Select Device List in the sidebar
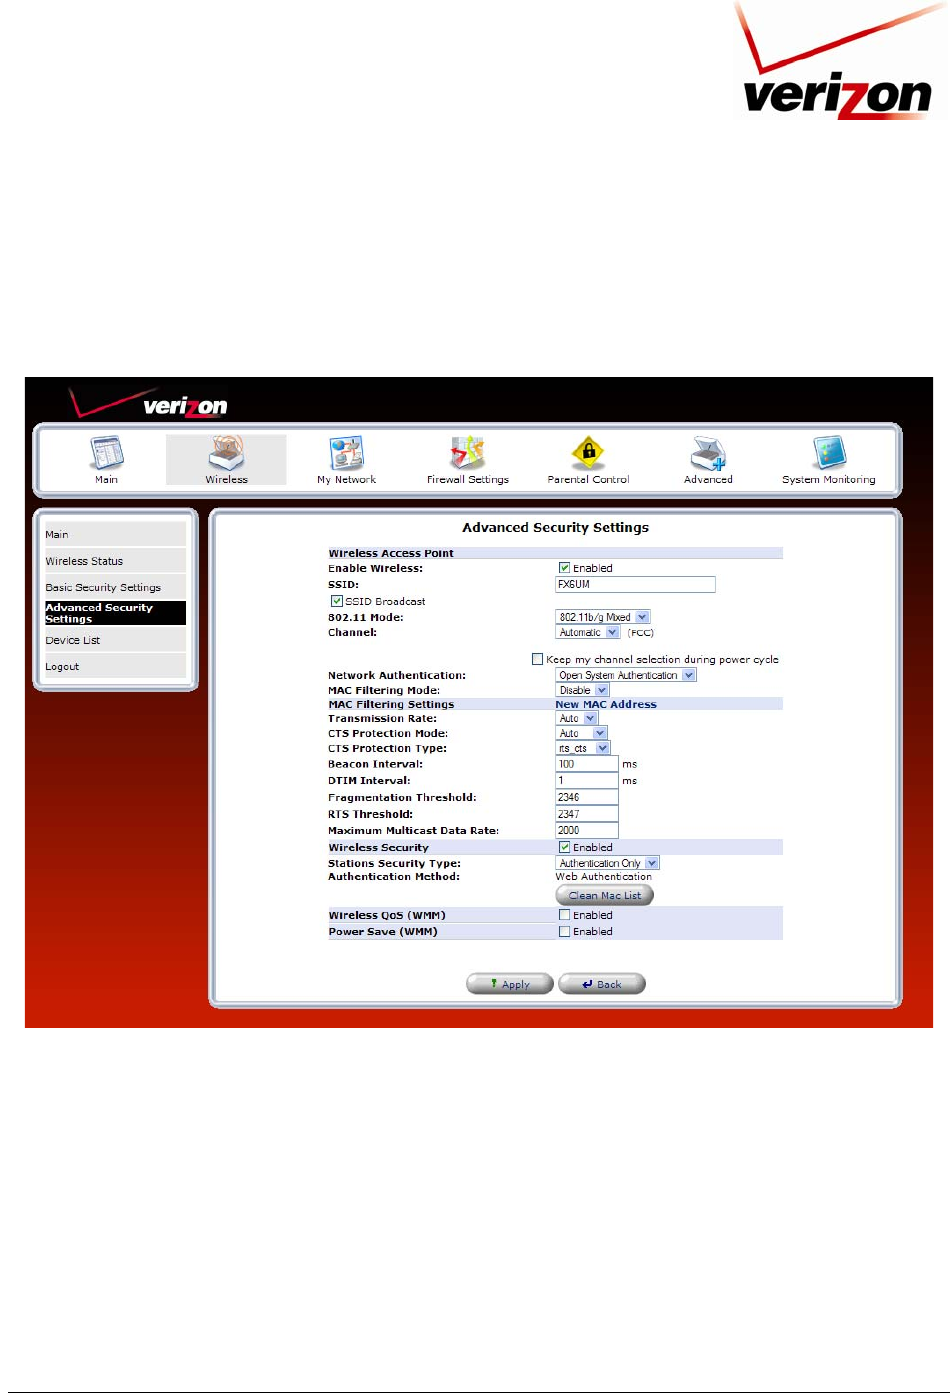The image size is (950, 1393). click(x=115, y=640)
